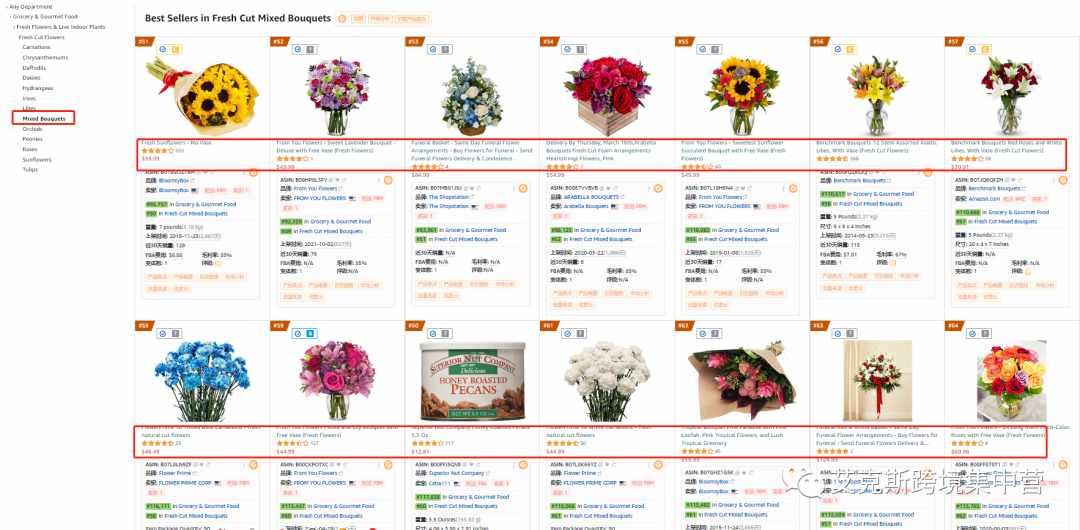The width and height of the screenshot is (1080, 530).
Task: Click orange circle icon in item #53 ASIN panel
Action: point(523,188)
